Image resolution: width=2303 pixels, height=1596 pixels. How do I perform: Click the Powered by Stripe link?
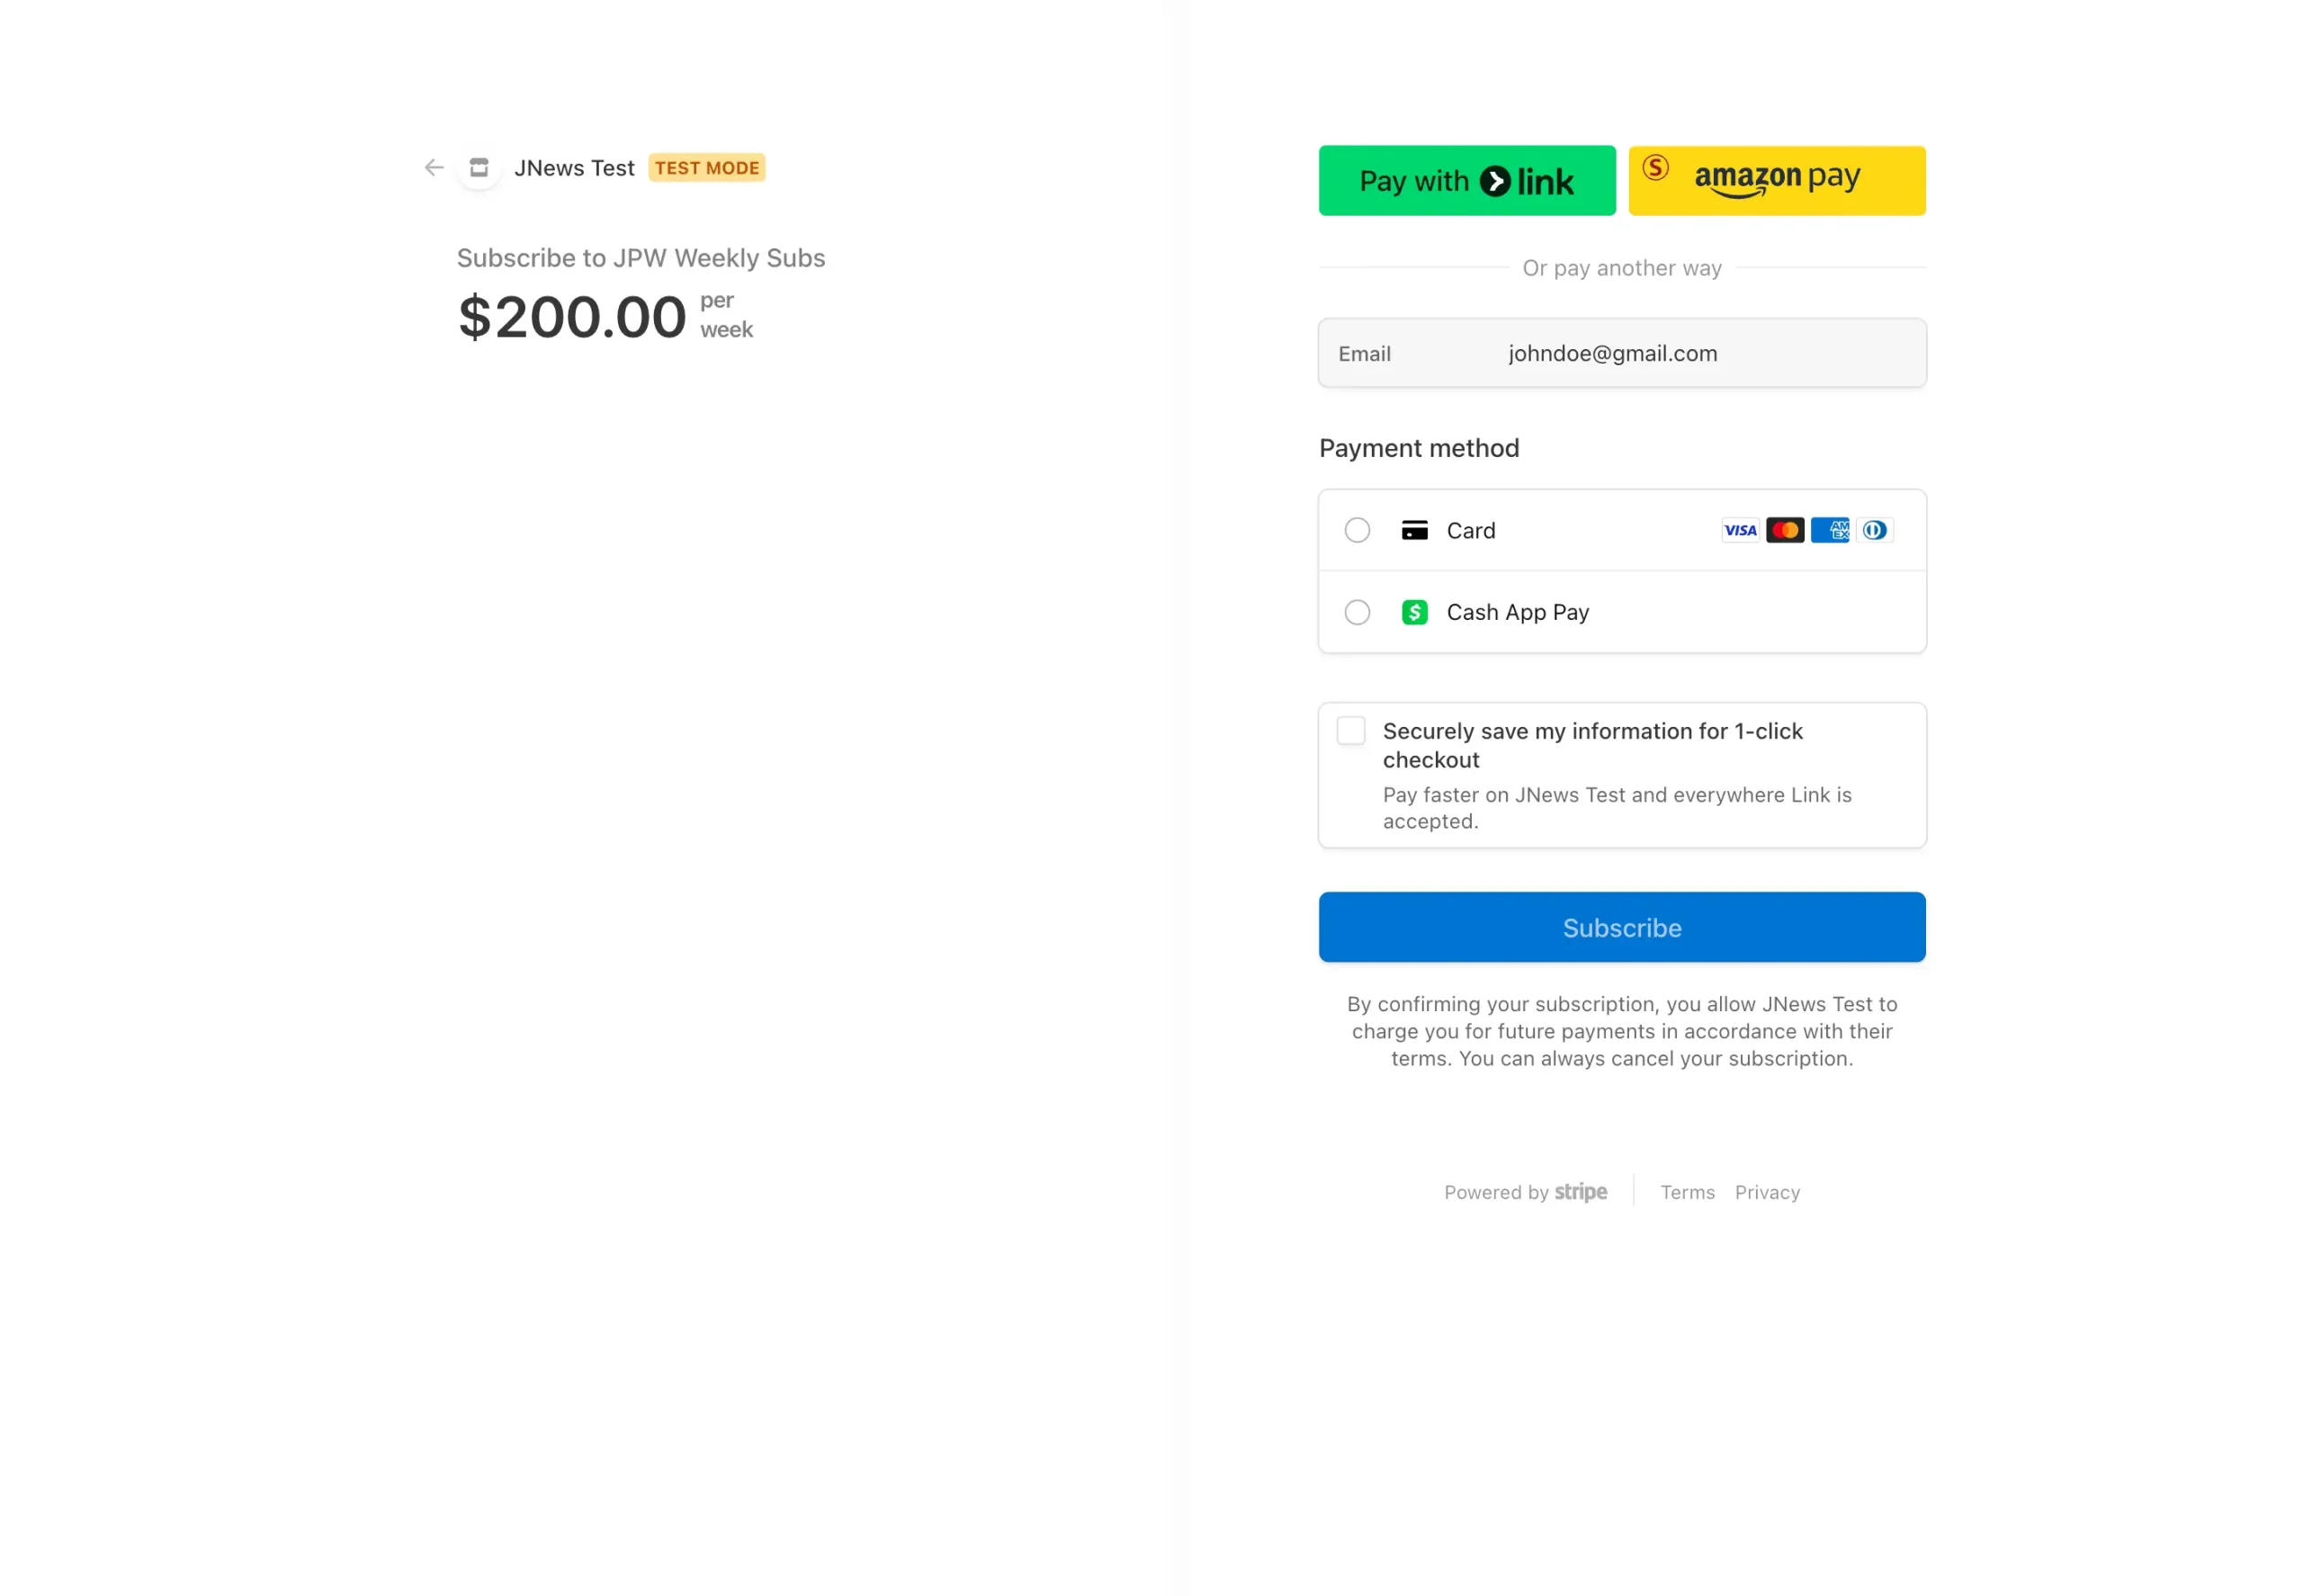pyautogui.click(x=1525, y=1192)
